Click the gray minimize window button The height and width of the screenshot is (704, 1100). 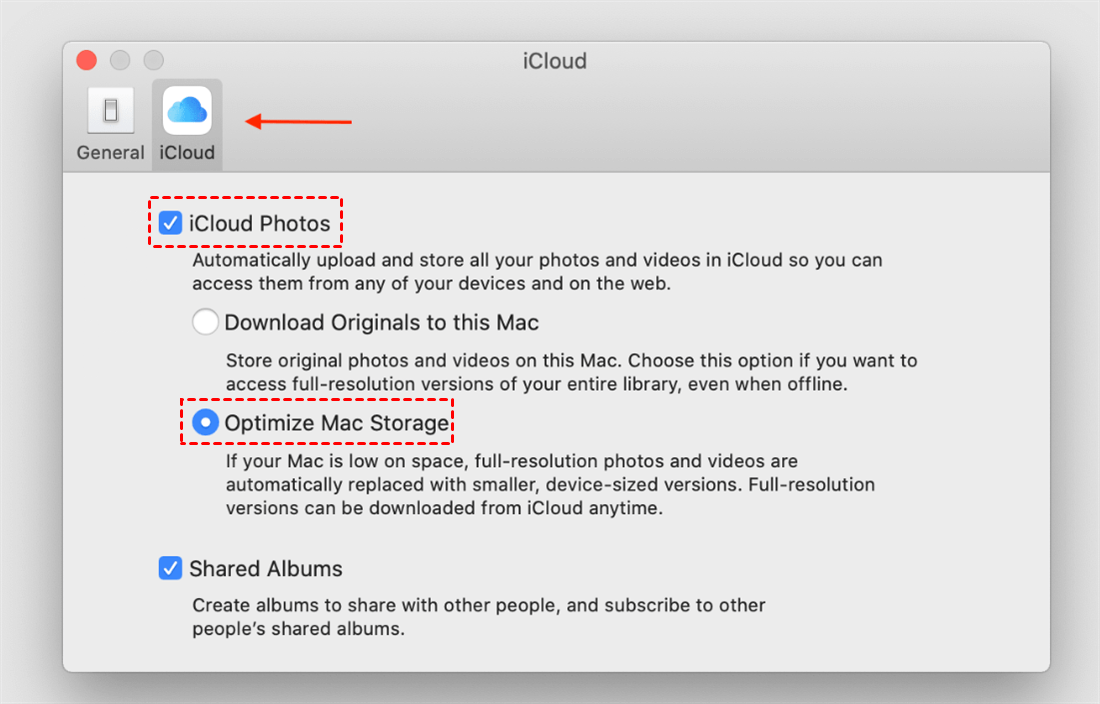tap(120, 60)
